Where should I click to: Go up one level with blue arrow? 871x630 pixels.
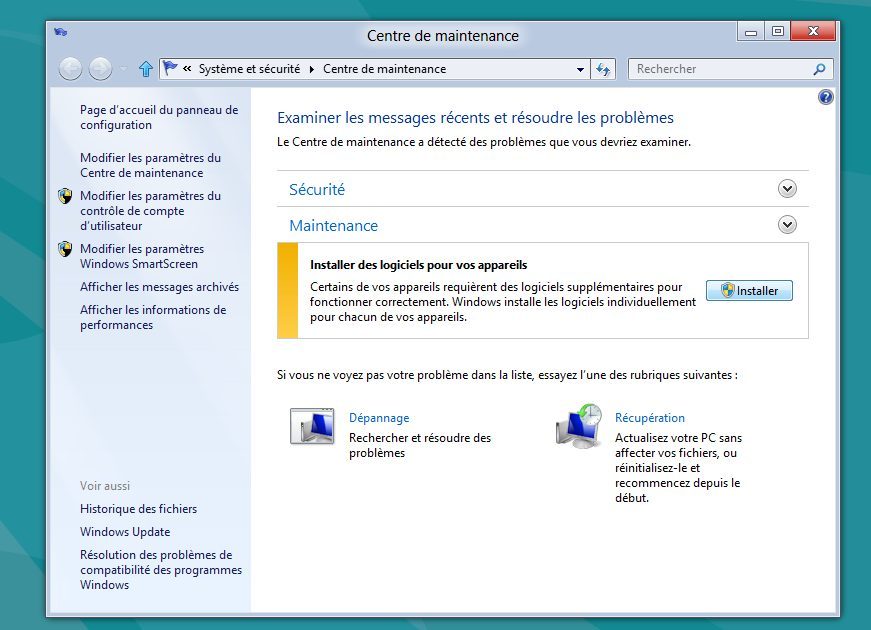[x=146, y=69]
